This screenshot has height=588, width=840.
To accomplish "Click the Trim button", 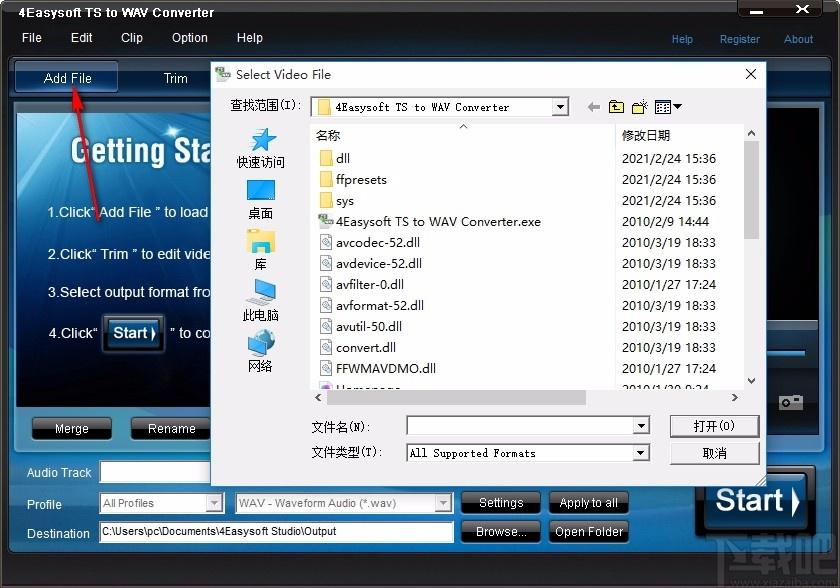I will tap(175, 79).
